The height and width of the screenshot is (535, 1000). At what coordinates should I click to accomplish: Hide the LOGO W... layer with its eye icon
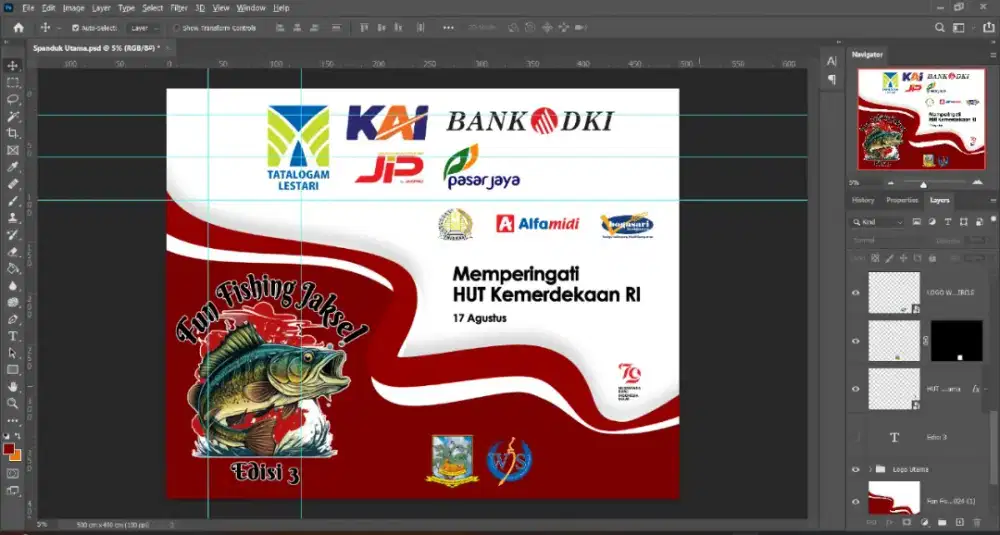[856, 293]
